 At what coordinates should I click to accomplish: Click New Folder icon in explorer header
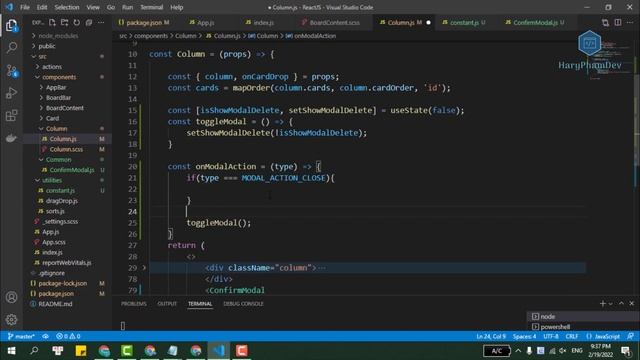click(64, 22)
